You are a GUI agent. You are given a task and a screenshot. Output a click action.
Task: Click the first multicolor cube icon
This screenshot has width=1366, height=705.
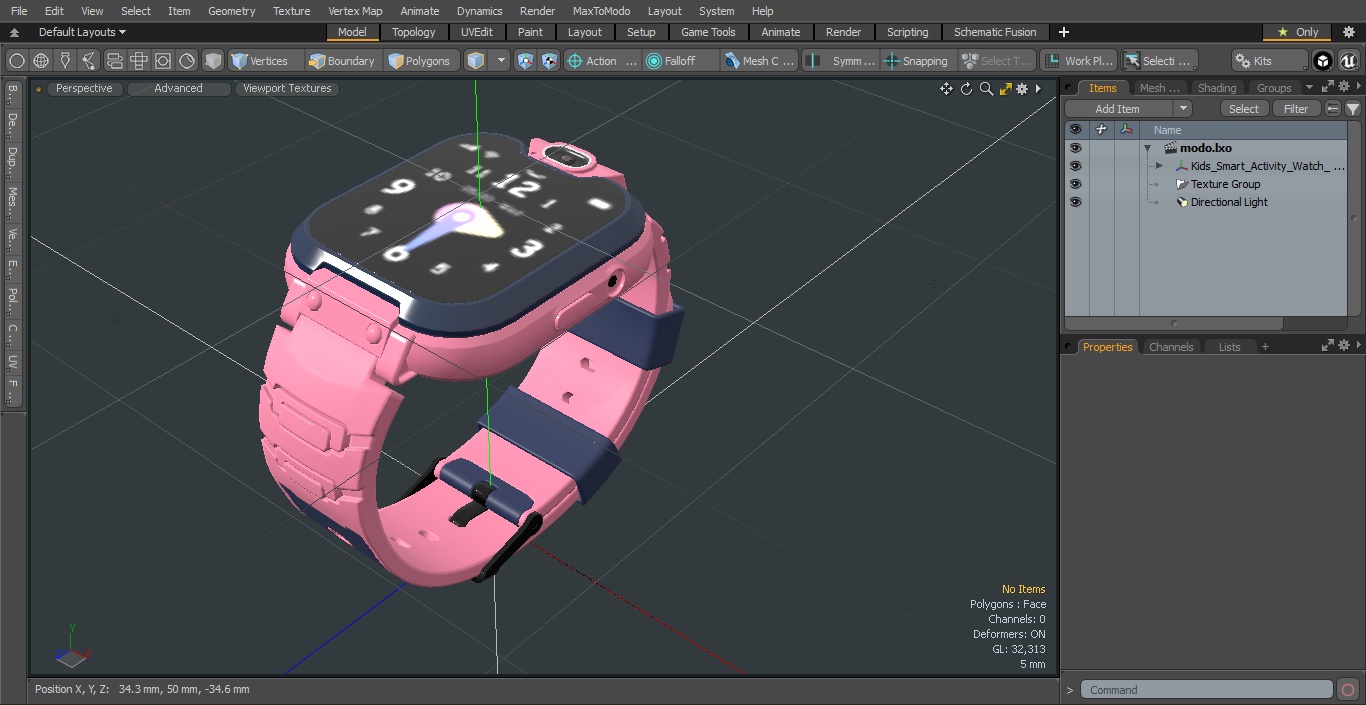coord(526,61)
